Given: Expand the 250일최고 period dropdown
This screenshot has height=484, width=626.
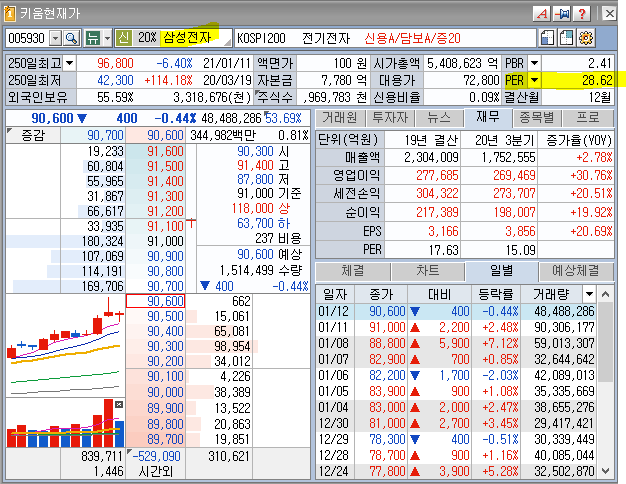Looking at the screenshot, I should 69,63.
